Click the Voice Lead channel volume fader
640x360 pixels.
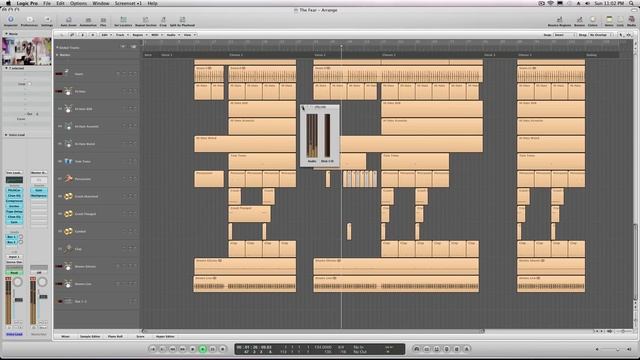coord(19,300)
